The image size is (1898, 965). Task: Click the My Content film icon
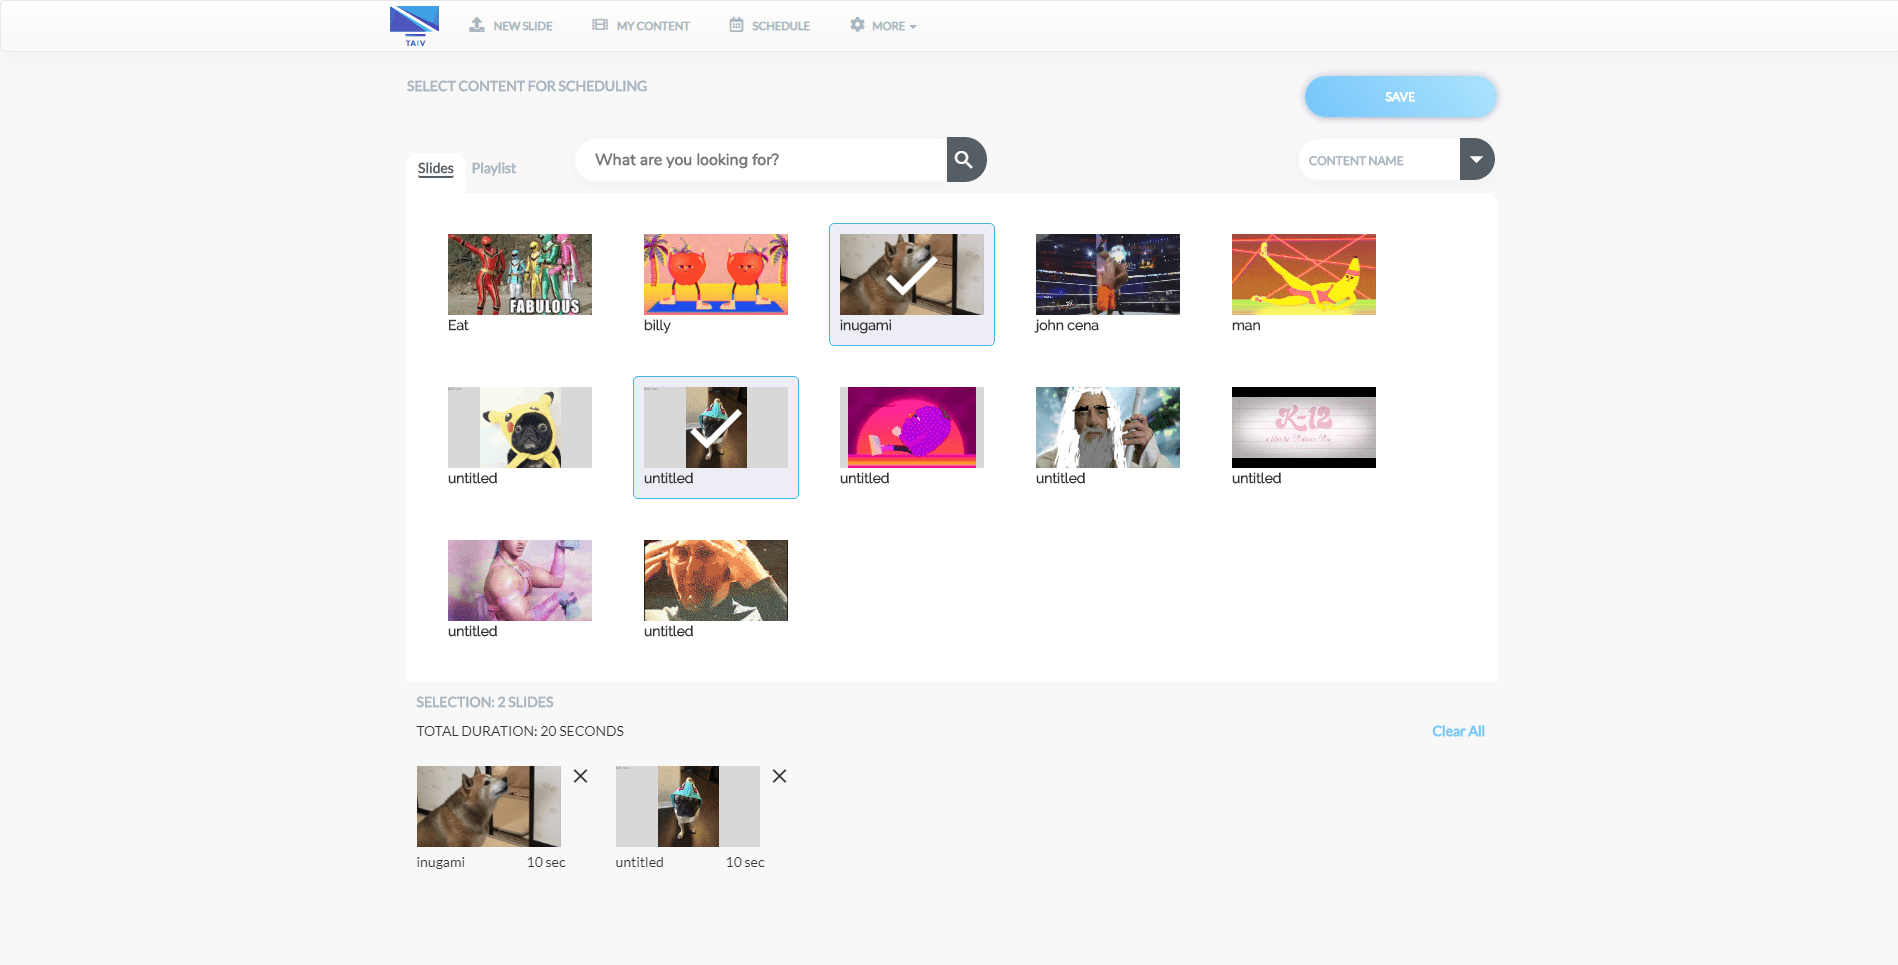pyautogui.click(x=600, y=25)
